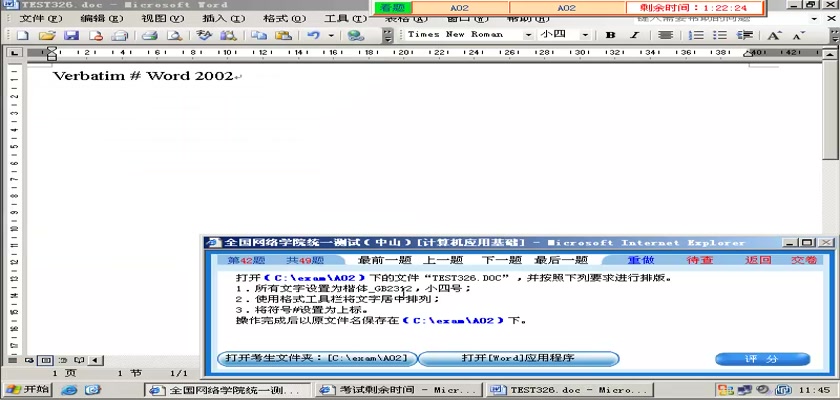Click 打开[Word]应用程序 button
Image resolution: width=840 pixels, height=400 pixels.
[x=518, y=358]
